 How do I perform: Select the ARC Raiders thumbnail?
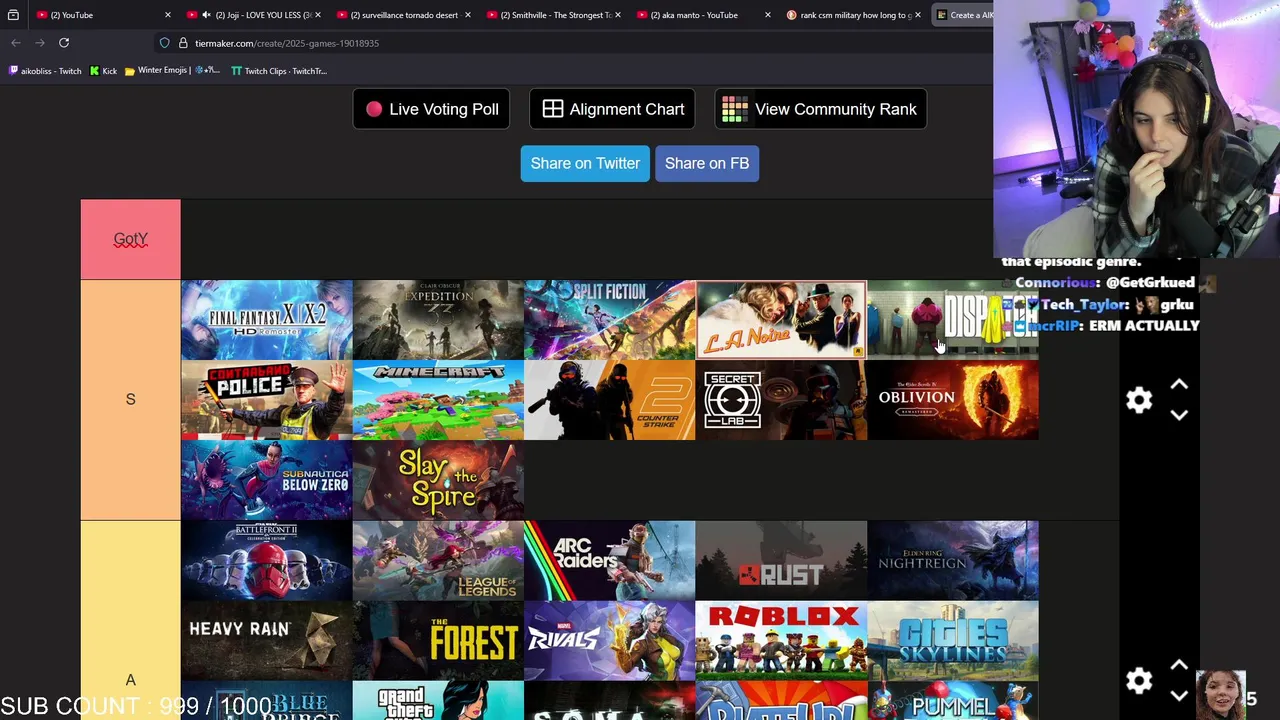coord(610,561)
